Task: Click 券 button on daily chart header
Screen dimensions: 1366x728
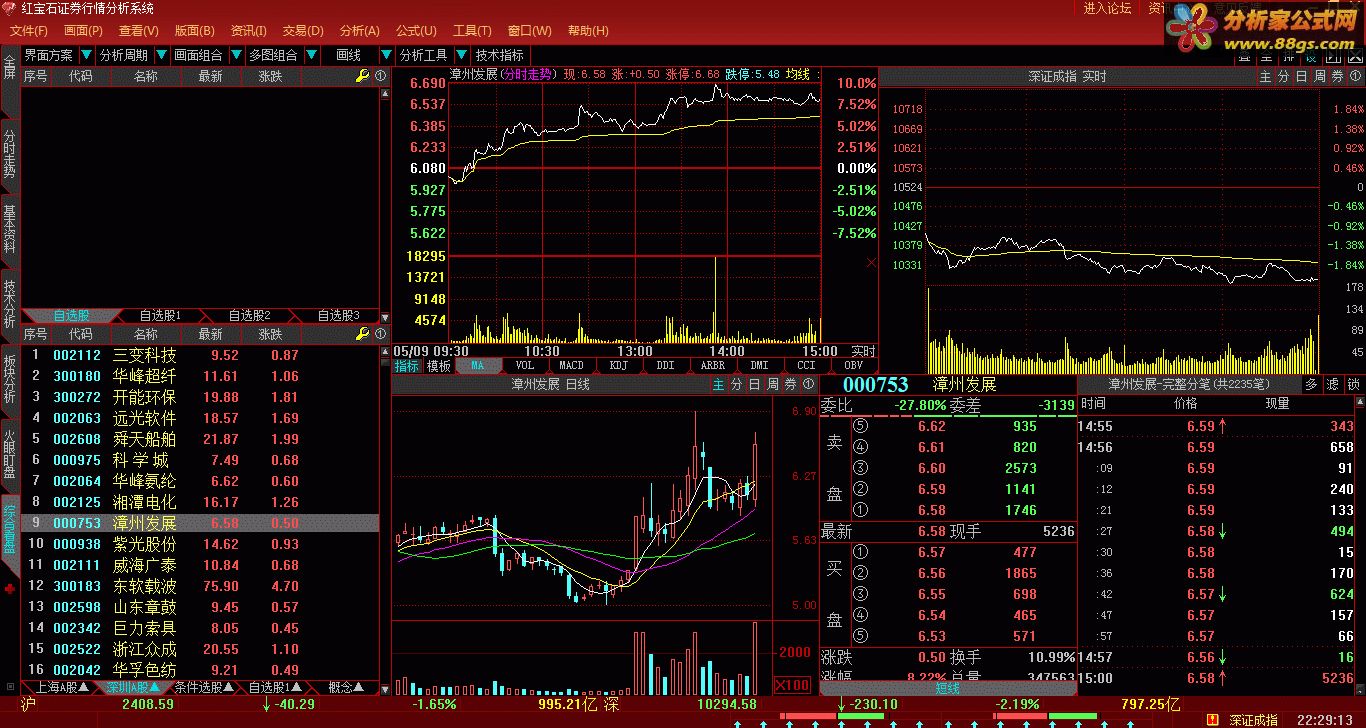Action: point(790,384)
